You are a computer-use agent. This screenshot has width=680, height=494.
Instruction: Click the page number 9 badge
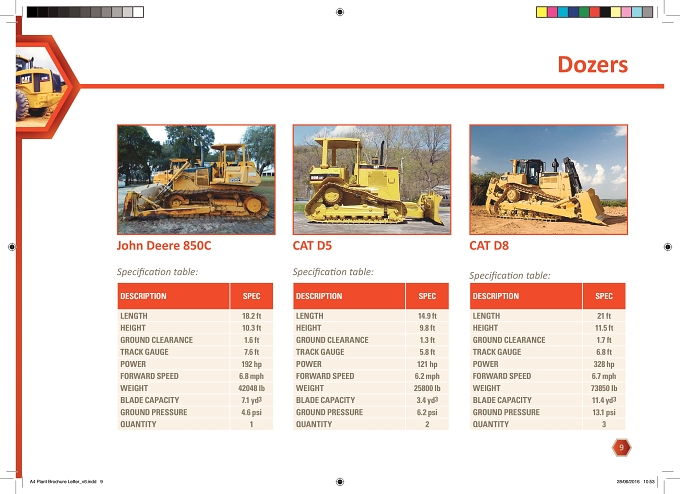tap(621, 448)
